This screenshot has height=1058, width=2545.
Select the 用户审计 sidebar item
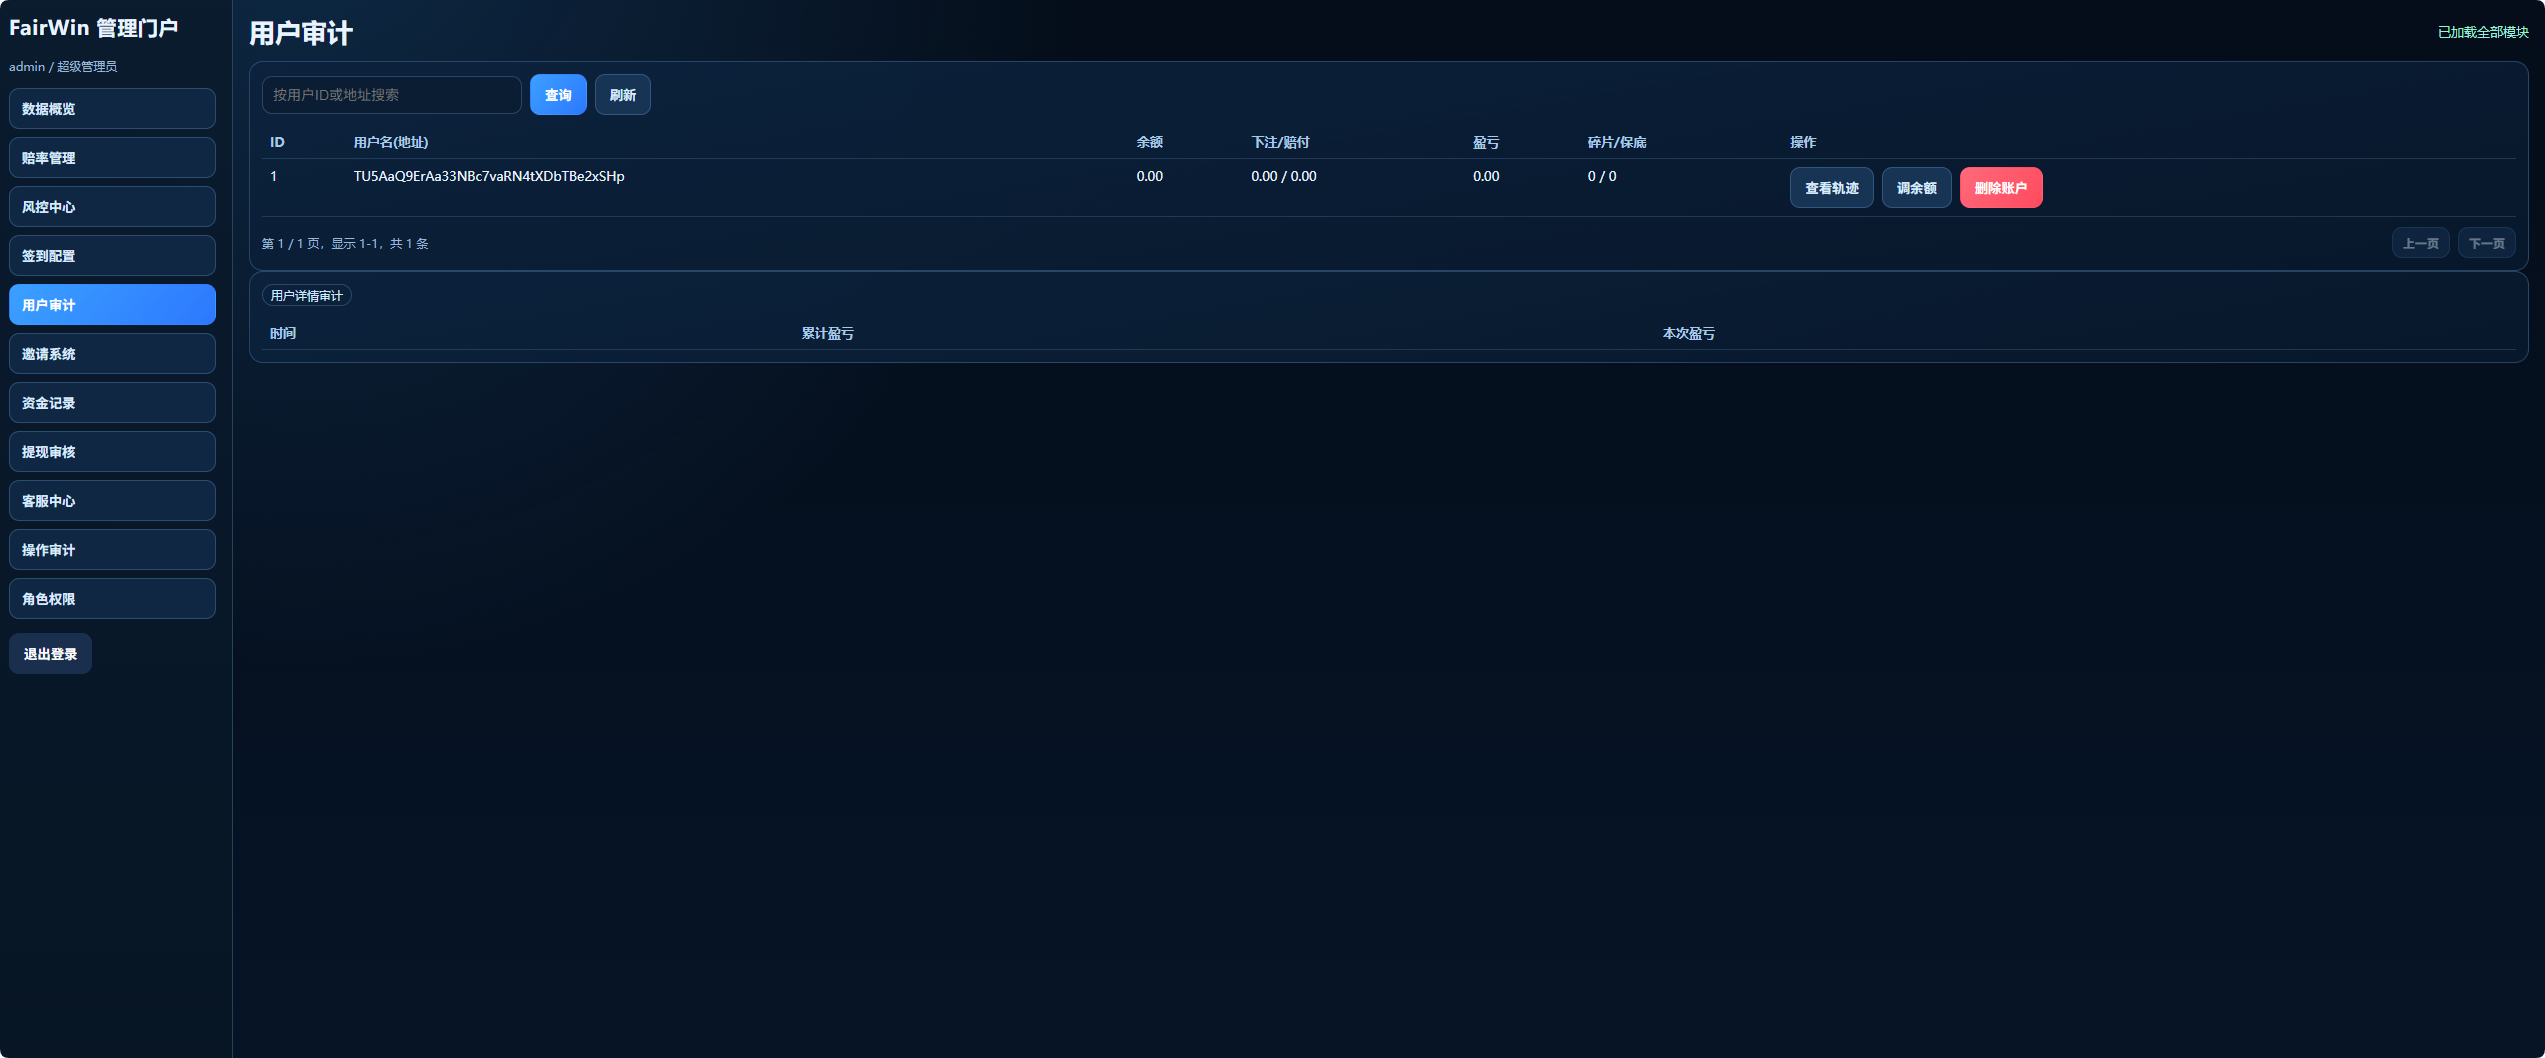[x=112, y=305]
